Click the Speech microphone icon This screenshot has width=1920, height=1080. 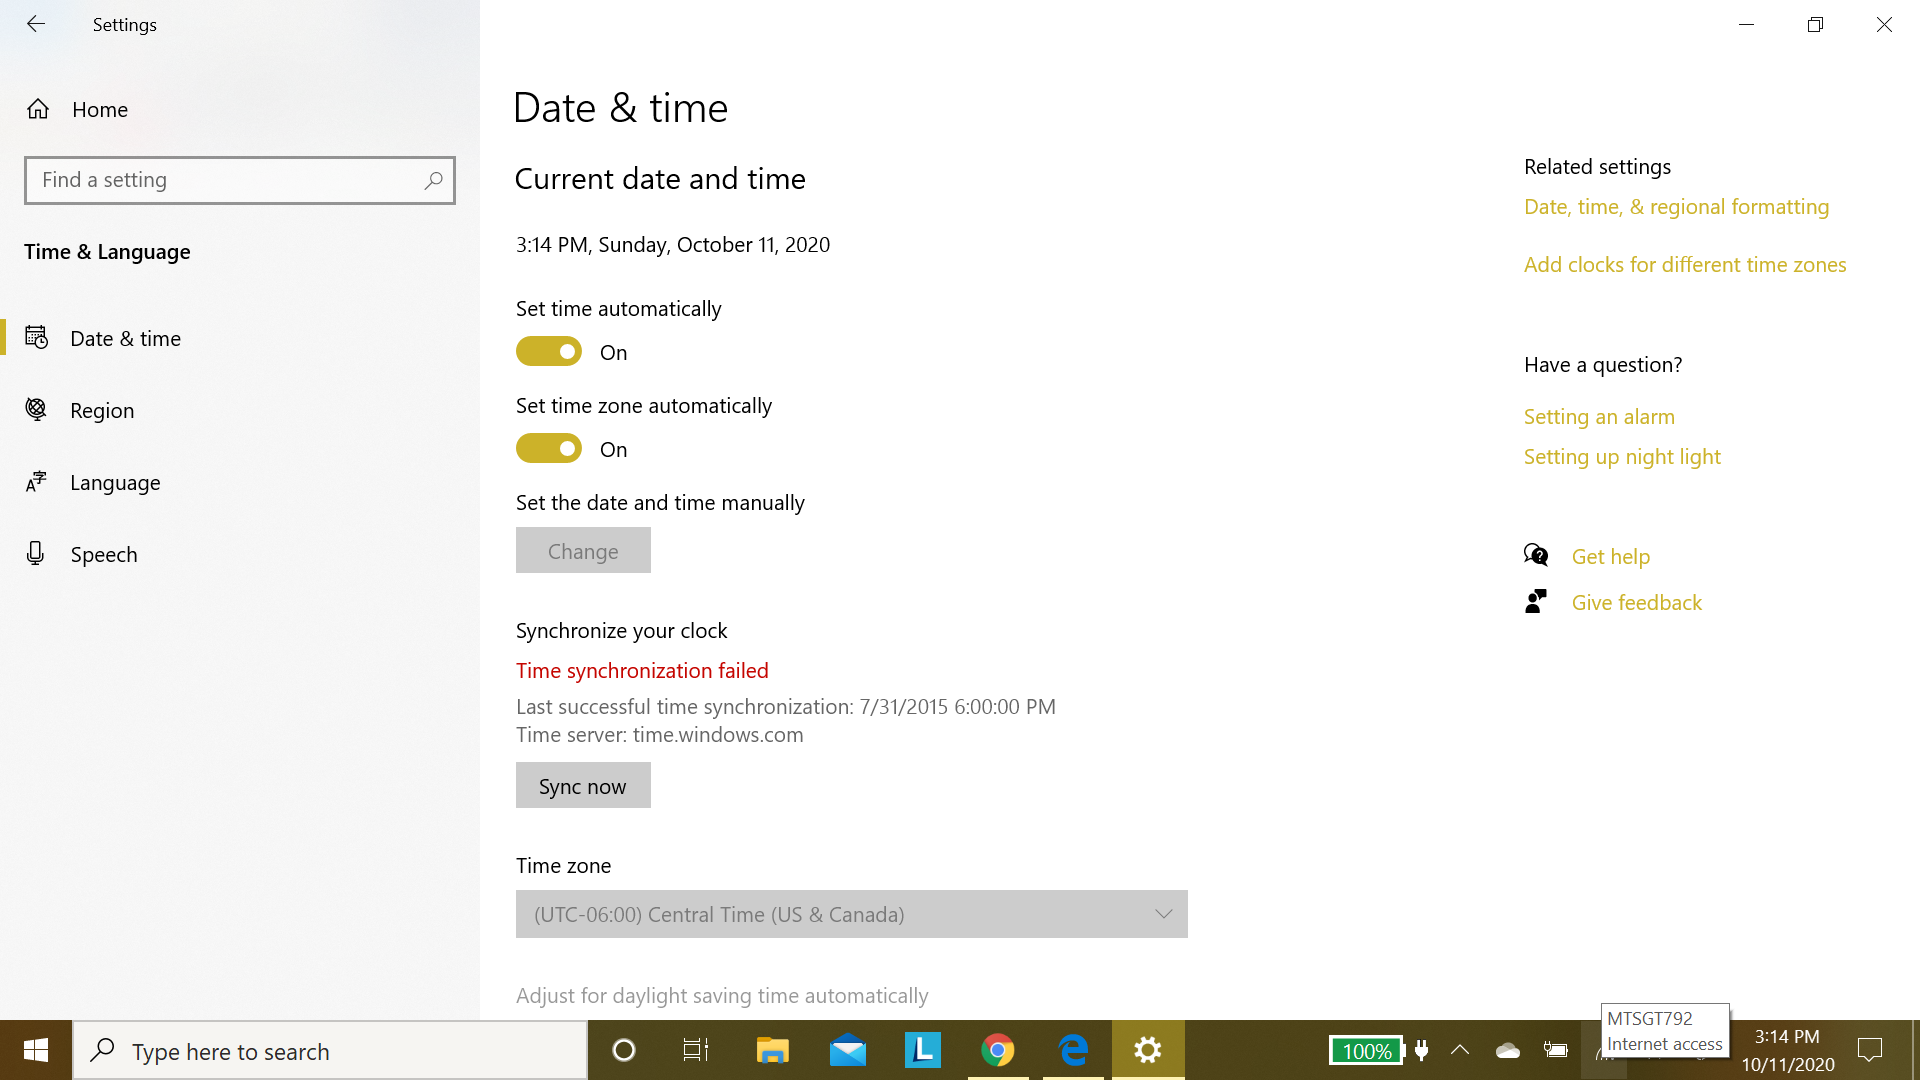click(36, 554)
